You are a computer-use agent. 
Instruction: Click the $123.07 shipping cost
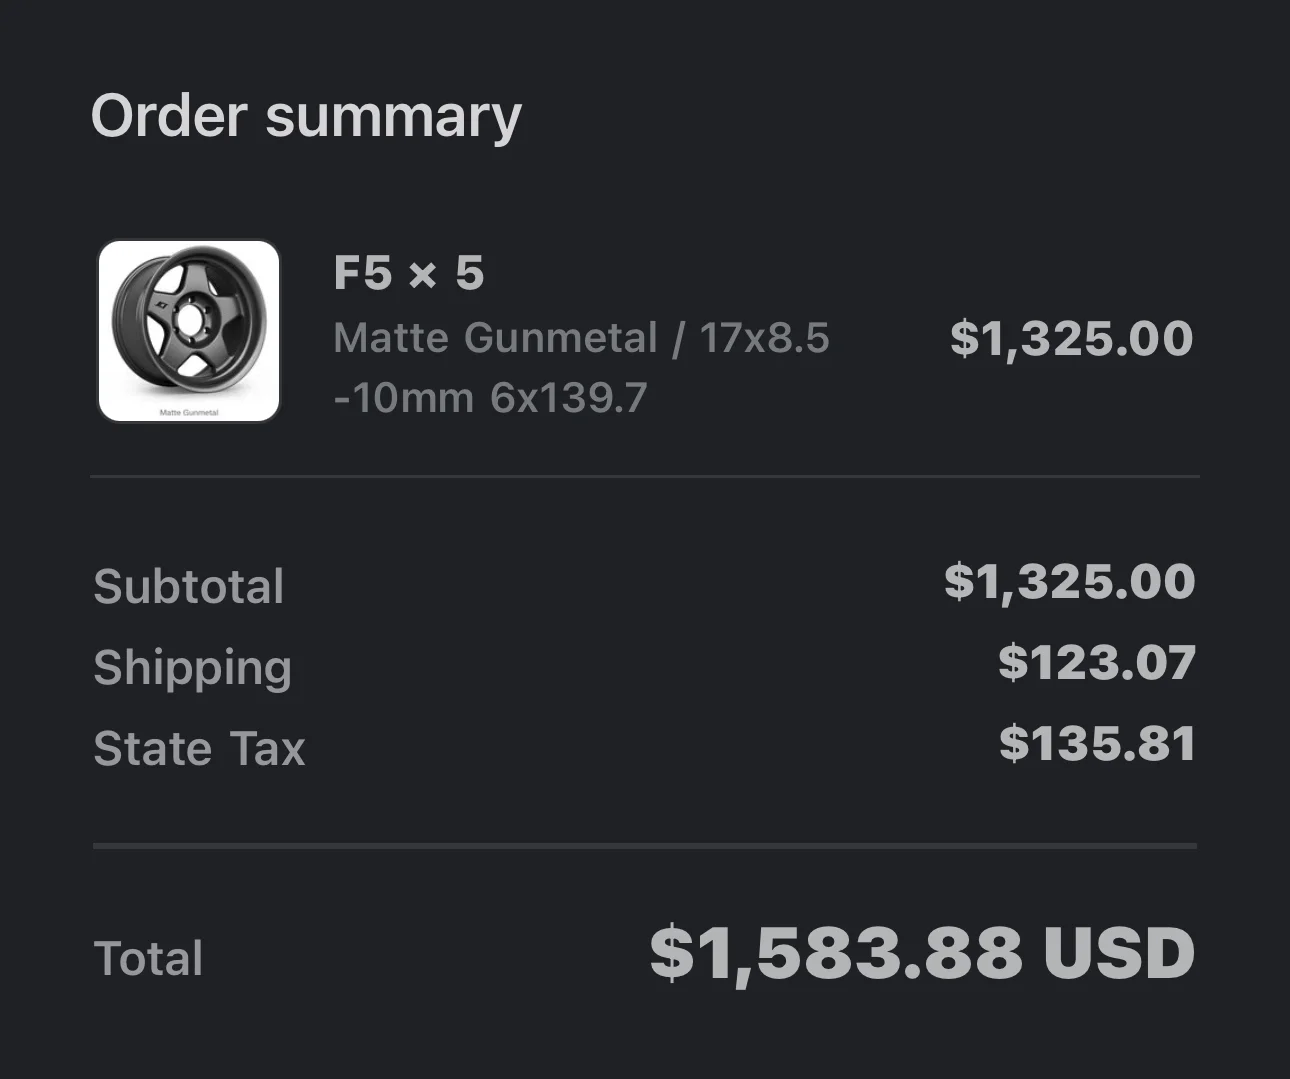coord(1097,663)
